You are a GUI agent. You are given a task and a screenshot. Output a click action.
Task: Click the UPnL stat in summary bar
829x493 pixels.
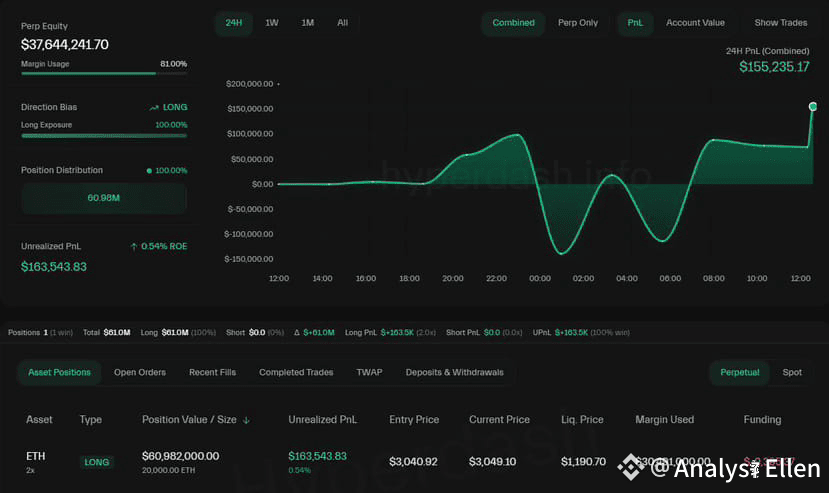click(x=581, y=333)
